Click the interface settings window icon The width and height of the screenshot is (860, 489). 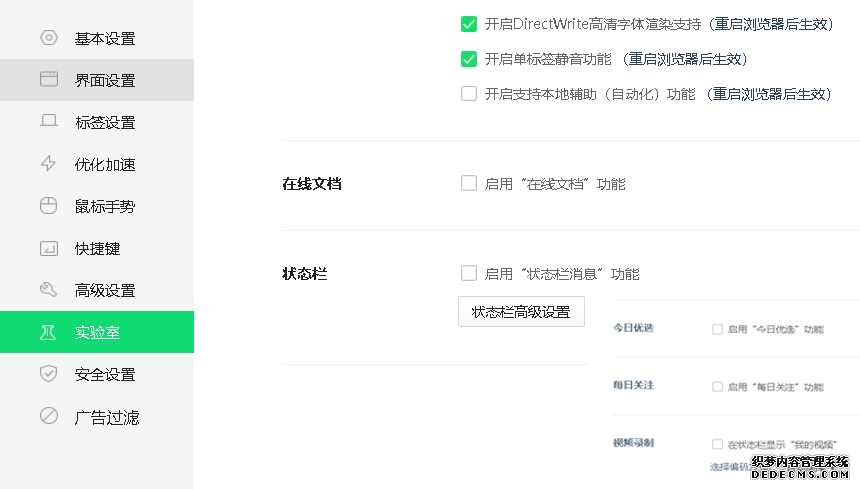click(49, 80)
